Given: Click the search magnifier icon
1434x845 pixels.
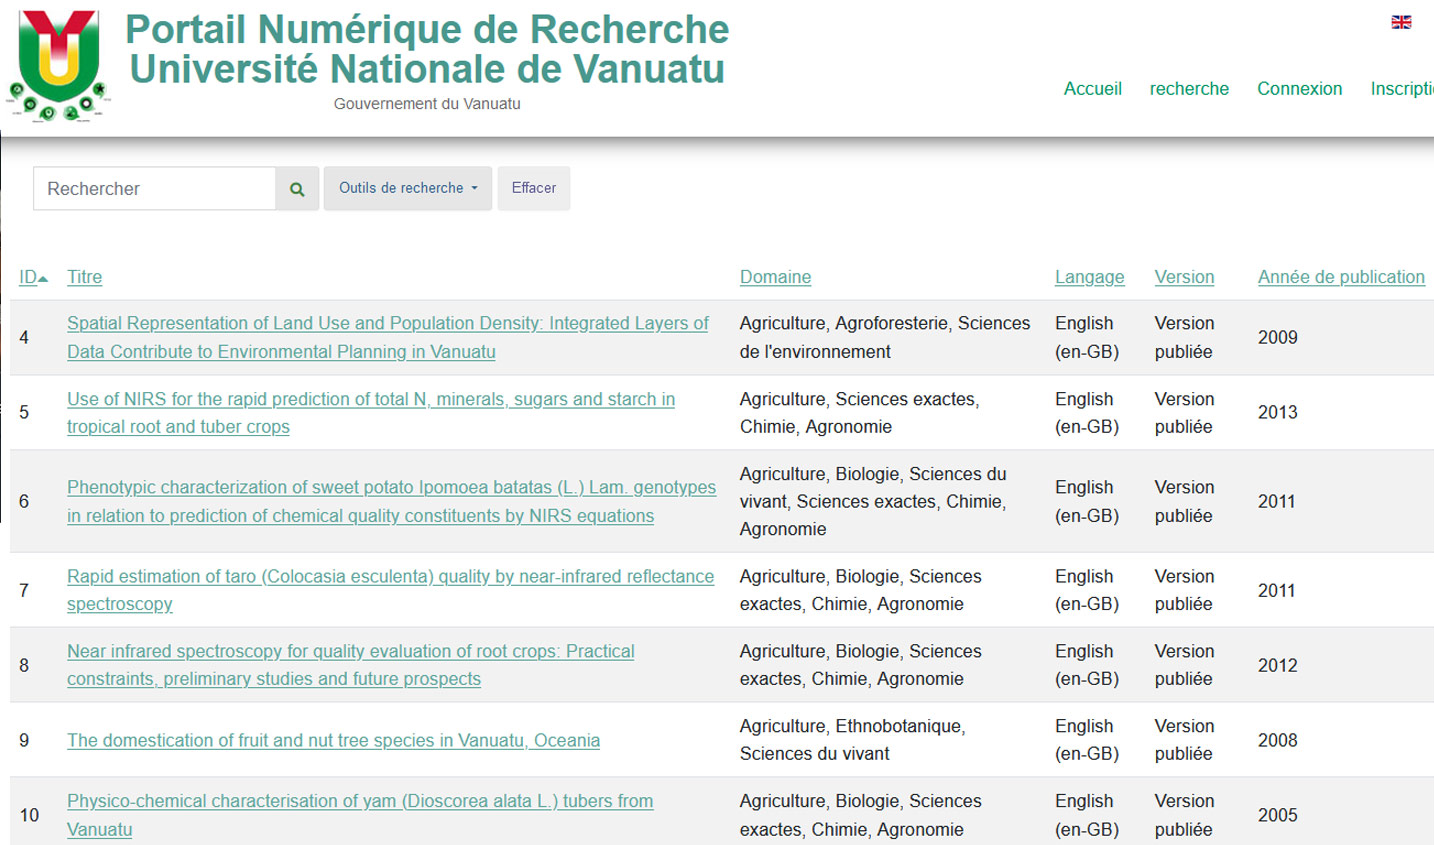Looking at the screenshot, I should click(x=297, y=188).
